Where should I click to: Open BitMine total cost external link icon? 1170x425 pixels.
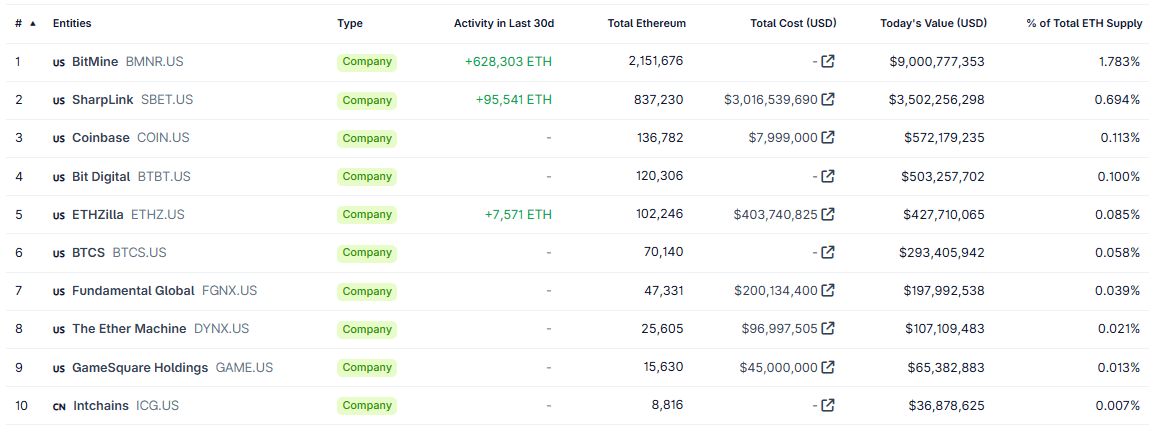pyautogui.click(x=828, y=62)
